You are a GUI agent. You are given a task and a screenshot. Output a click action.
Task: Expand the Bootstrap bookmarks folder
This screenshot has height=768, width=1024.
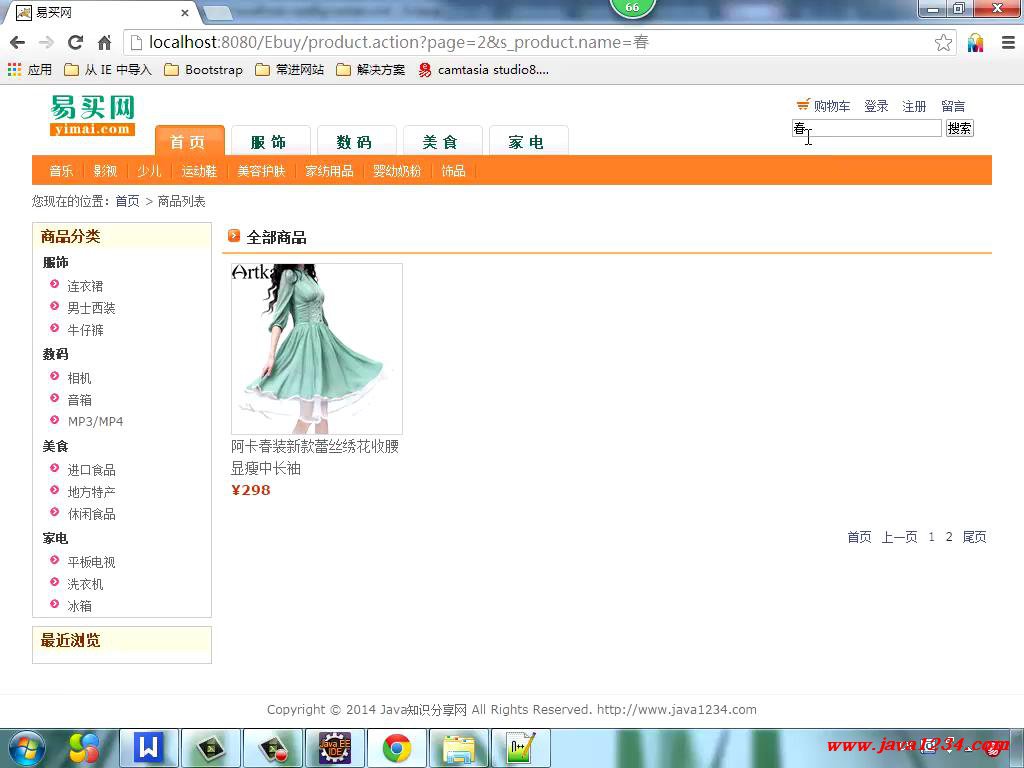click(203, 70)
